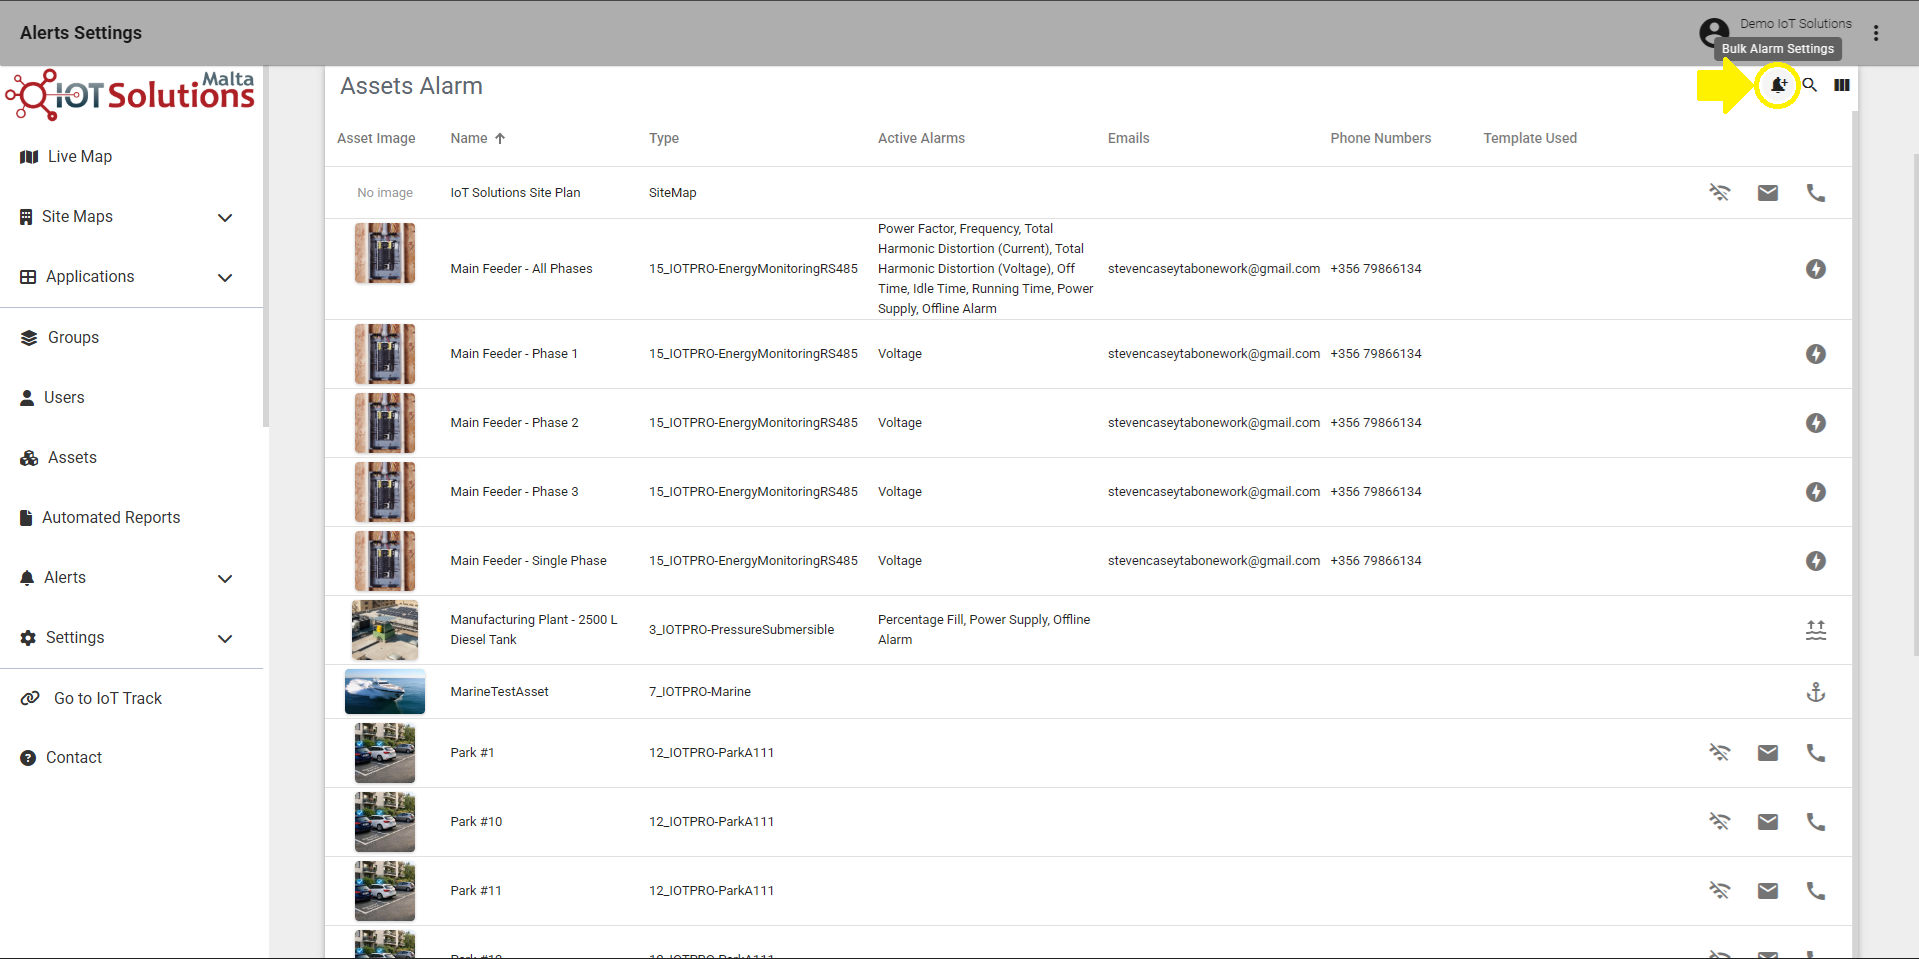
Task: Click phone icon for IoT Solutions Site Plan
Action: pyautogui.click(x=1816, y=193)
